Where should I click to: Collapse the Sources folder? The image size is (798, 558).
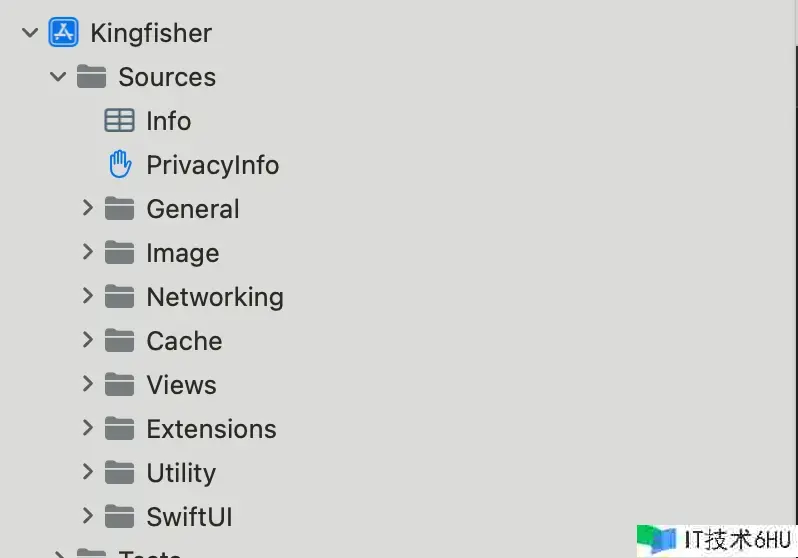tap(58, 77)
